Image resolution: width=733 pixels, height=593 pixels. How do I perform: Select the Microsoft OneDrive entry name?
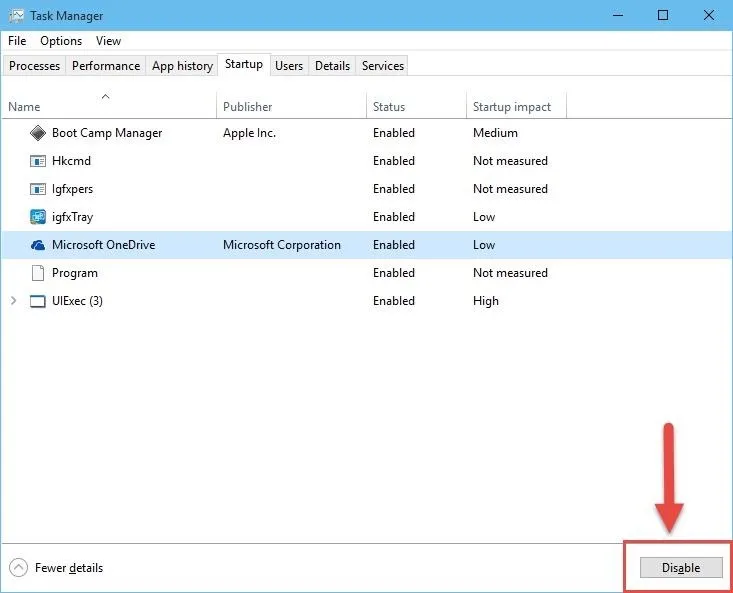[x=103, y=245]
